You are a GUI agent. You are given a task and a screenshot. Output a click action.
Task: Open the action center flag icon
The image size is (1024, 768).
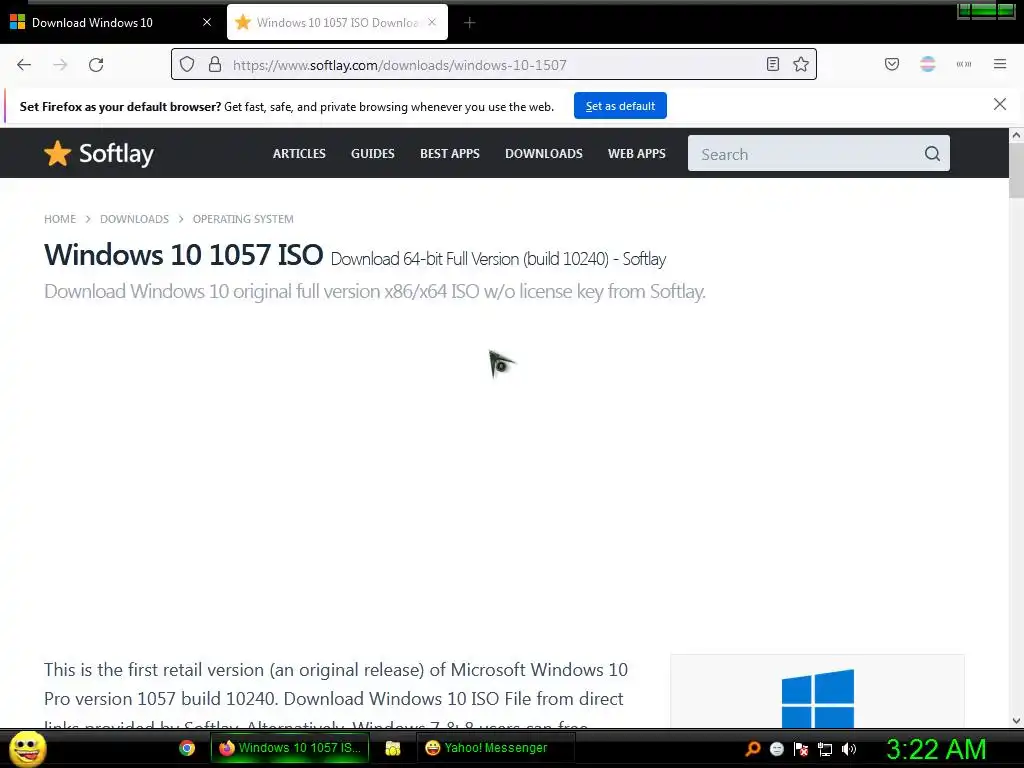(x=801, y=749)
